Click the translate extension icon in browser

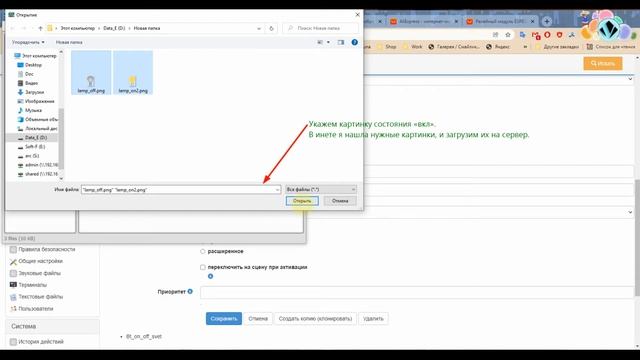point(522,35)
